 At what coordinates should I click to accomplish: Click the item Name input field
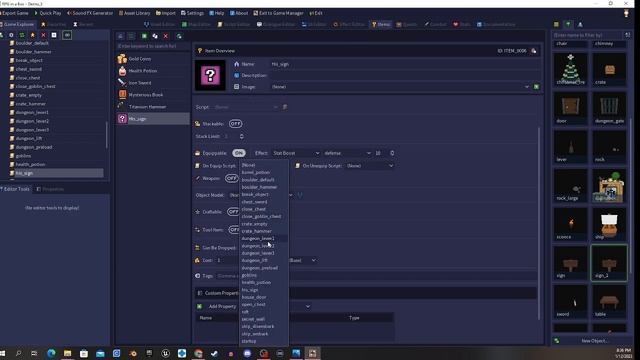[404, 64]
